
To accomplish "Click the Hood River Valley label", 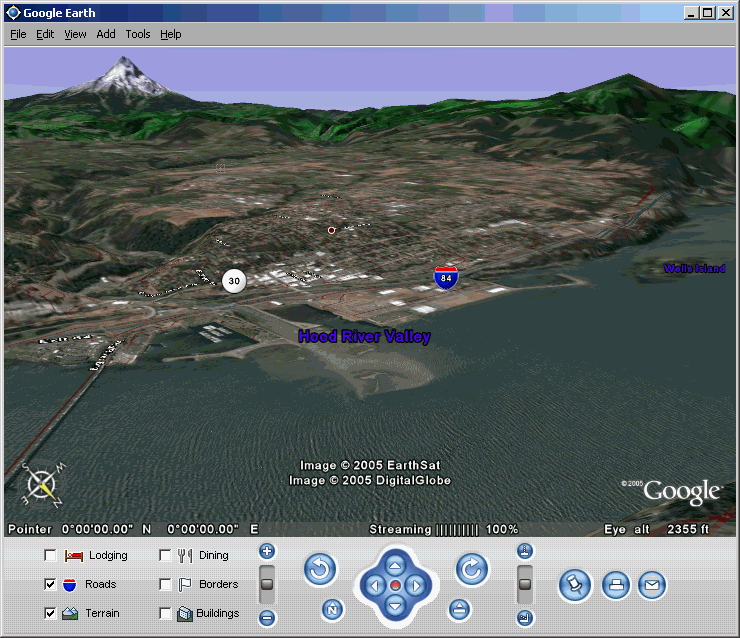I will [x=364, y=337].
